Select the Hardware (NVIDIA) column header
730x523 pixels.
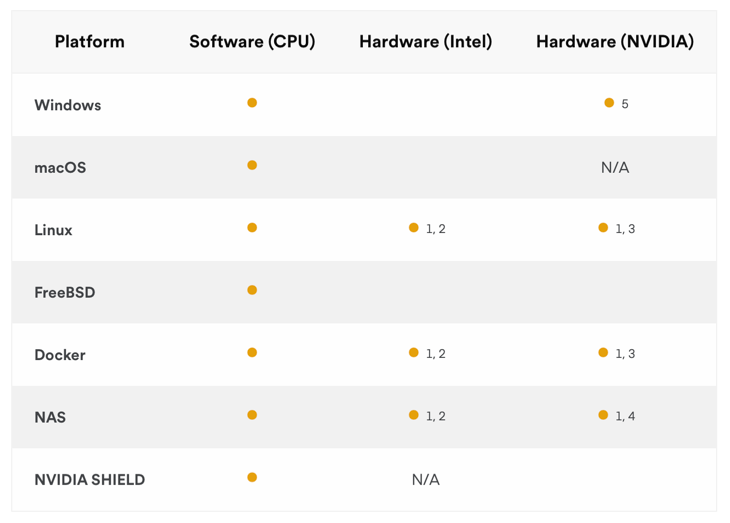click(614, 42)
